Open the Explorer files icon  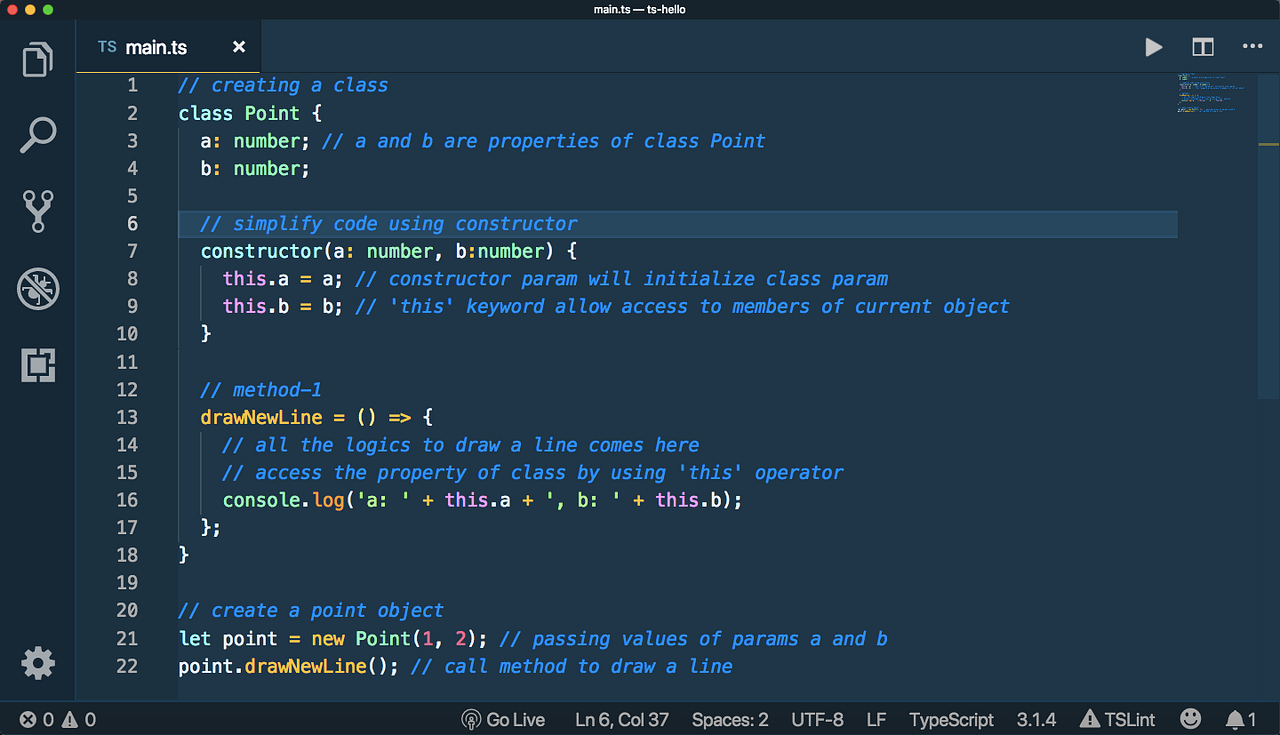click(x=38, y=59)
